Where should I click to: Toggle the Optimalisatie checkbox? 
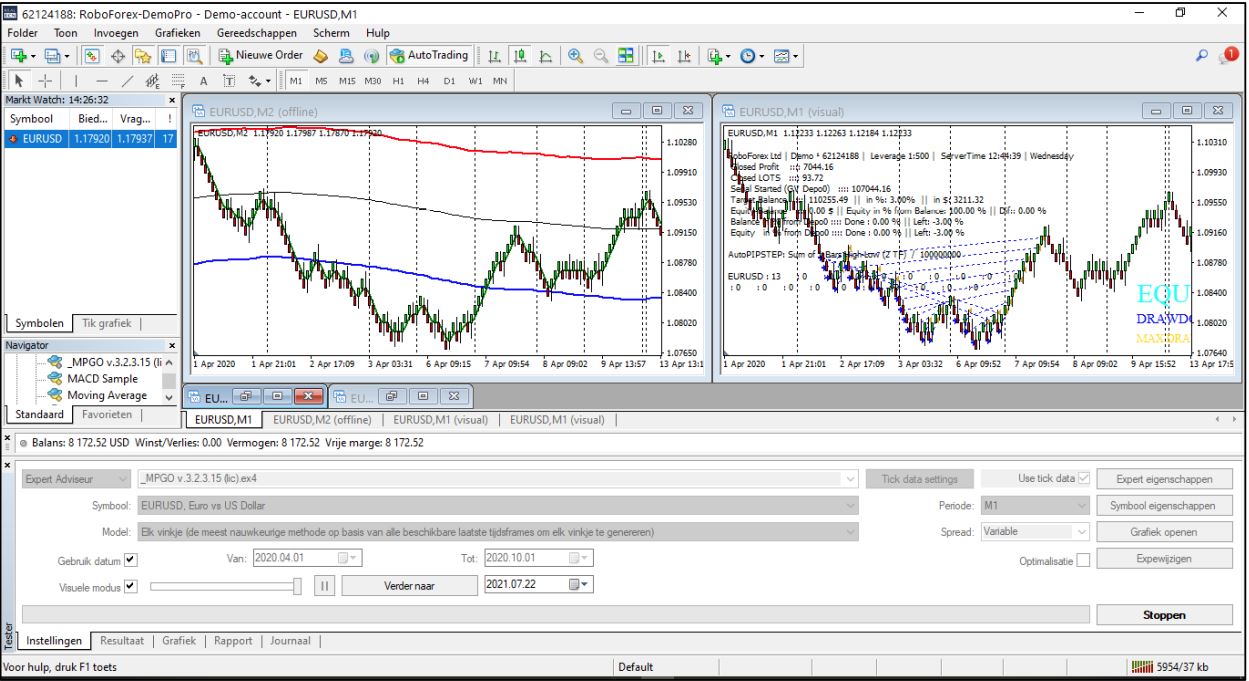pos(1083,560)
